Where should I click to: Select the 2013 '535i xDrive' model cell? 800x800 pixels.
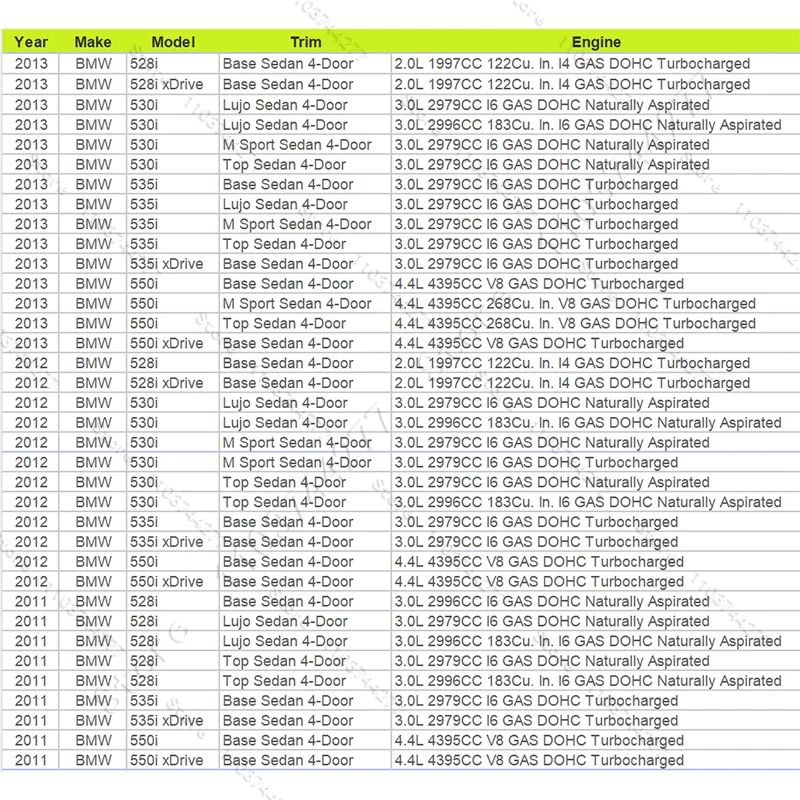pyautogui.click(x=173, y=264)
